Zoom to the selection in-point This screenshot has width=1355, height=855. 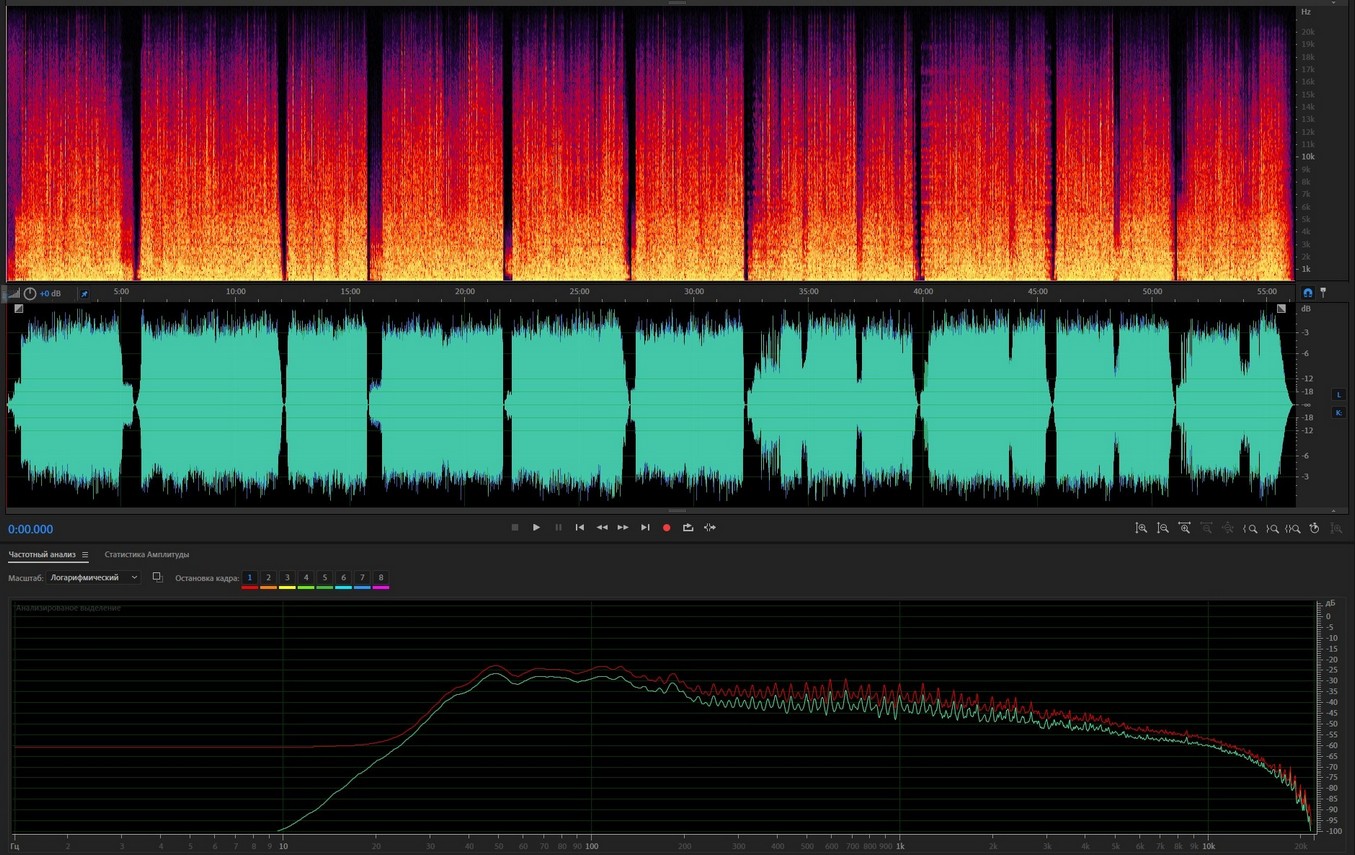tap(1250, 528)
